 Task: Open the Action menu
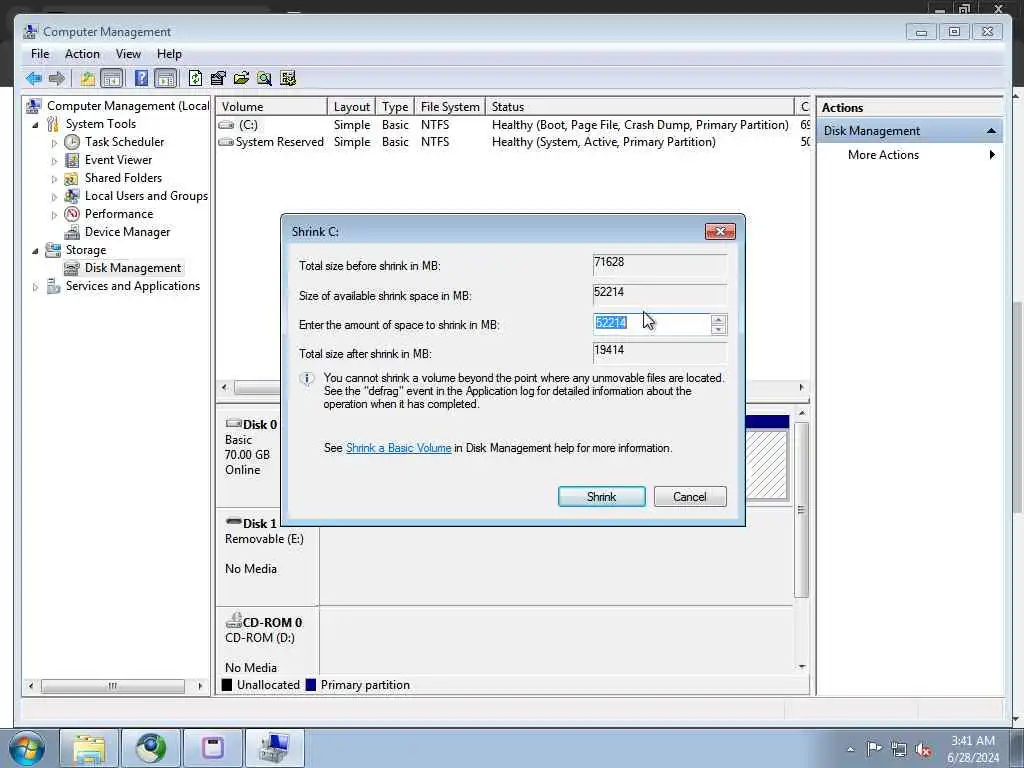pyautogui.click(x=82, y=54)
